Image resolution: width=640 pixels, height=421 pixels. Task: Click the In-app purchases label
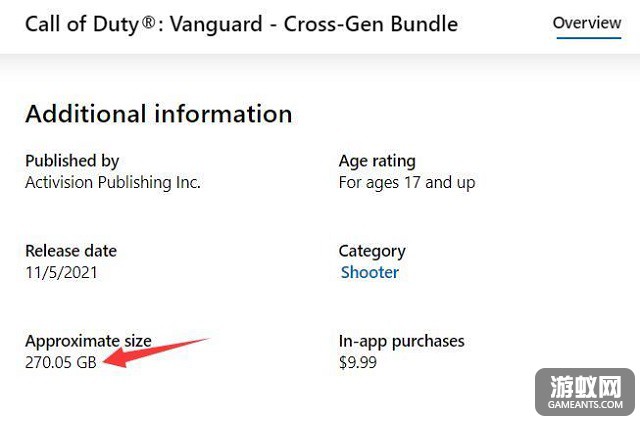[x=402, y=341]
